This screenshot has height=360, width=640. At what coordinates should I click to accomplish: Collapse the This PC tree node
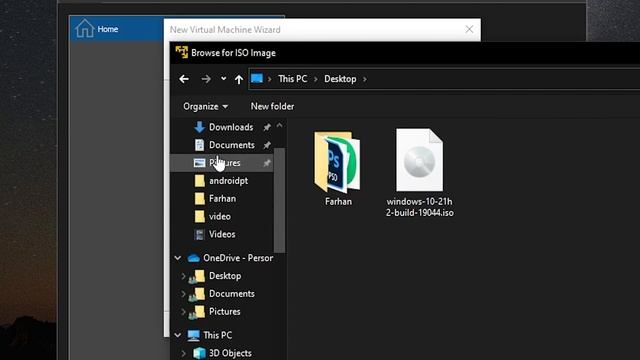coord(178,335)
